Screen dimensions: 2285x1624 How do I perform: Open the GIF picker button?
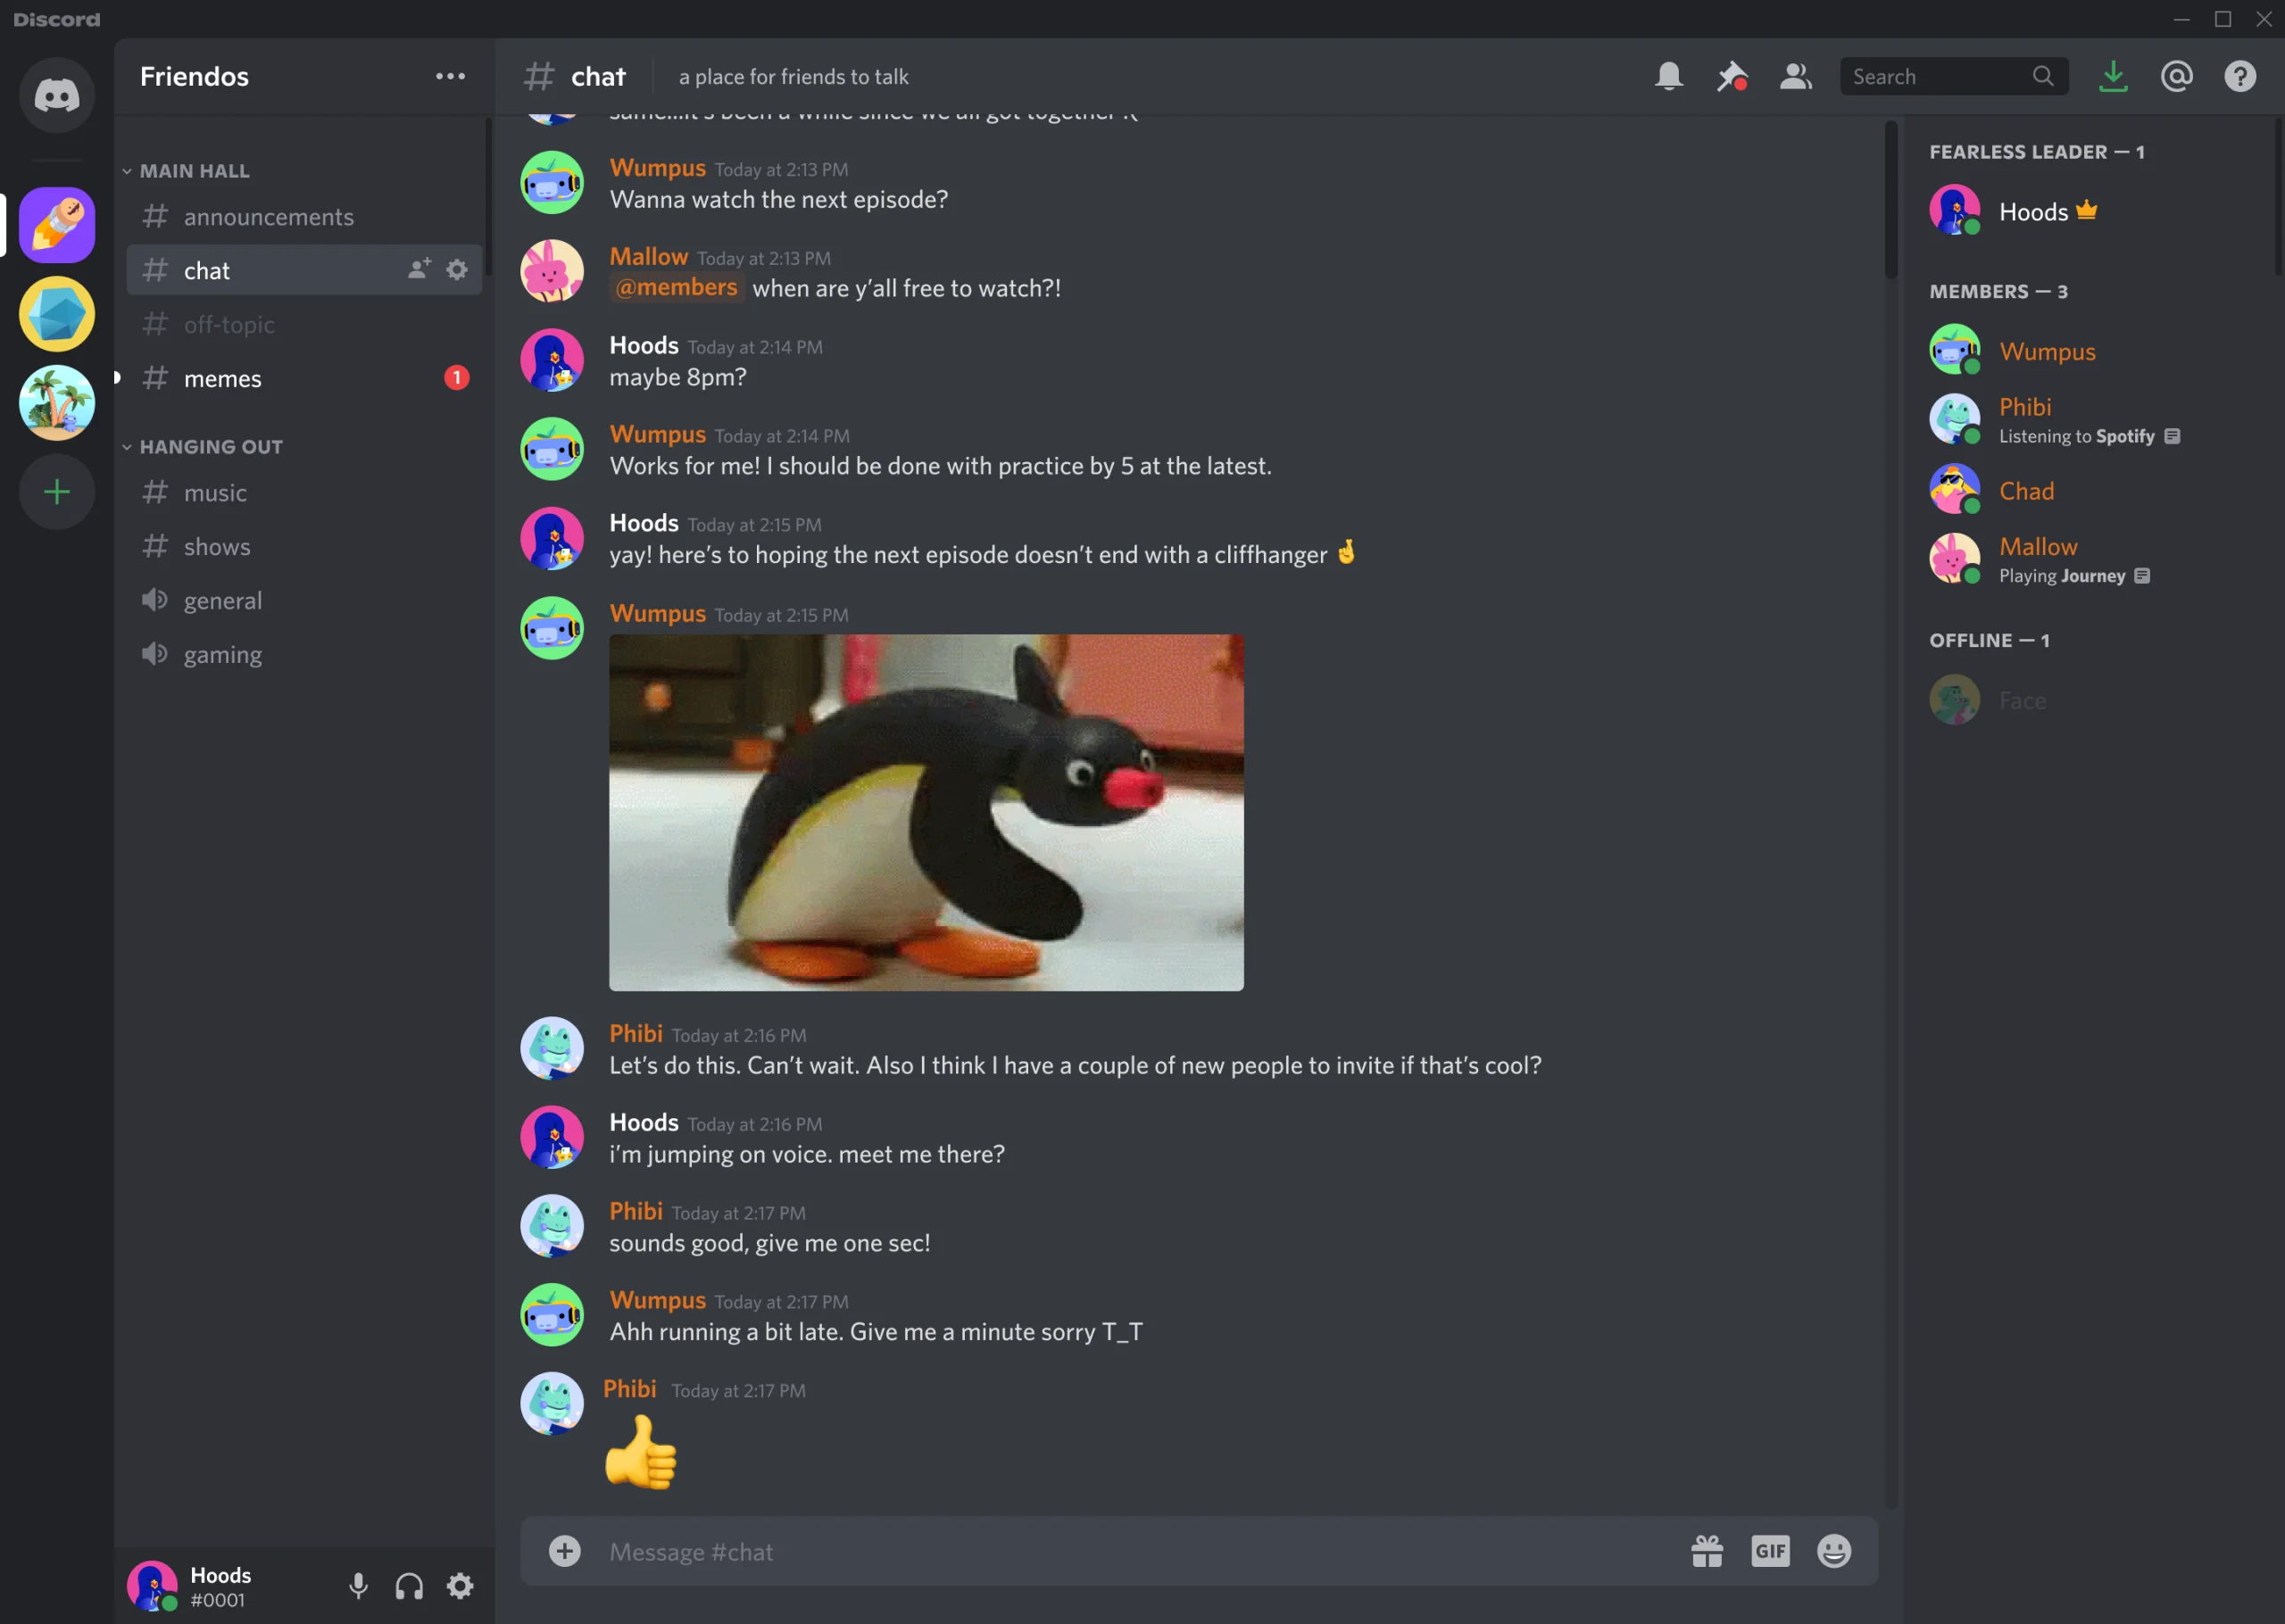(1770, 1548)
